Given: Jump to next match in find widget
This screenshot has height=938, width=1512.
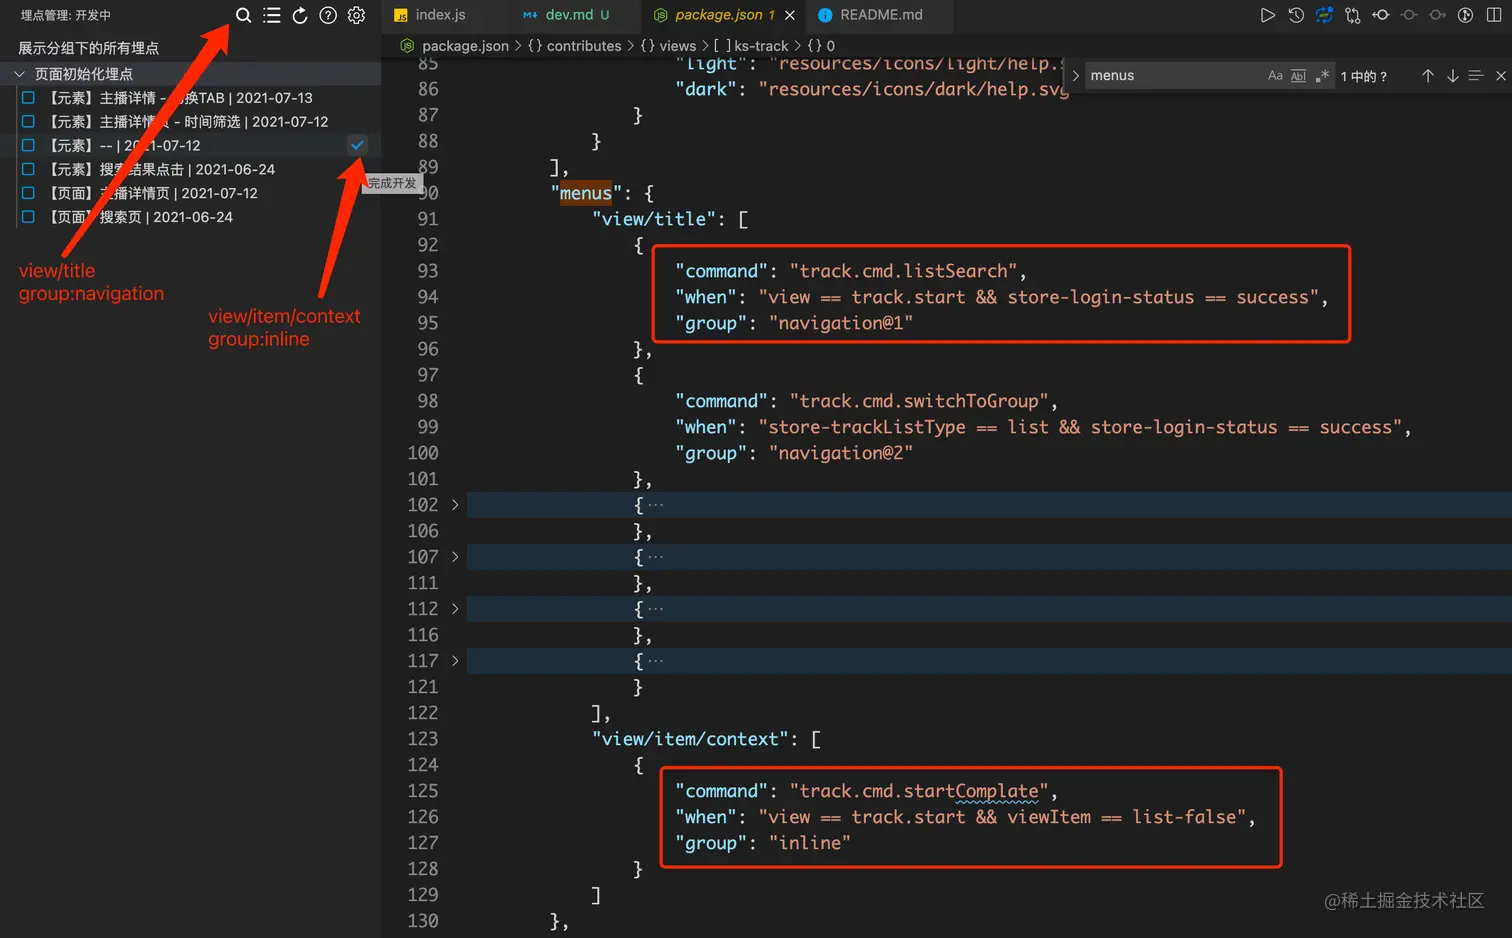Looking at the screenshot, I should 1452,76.
